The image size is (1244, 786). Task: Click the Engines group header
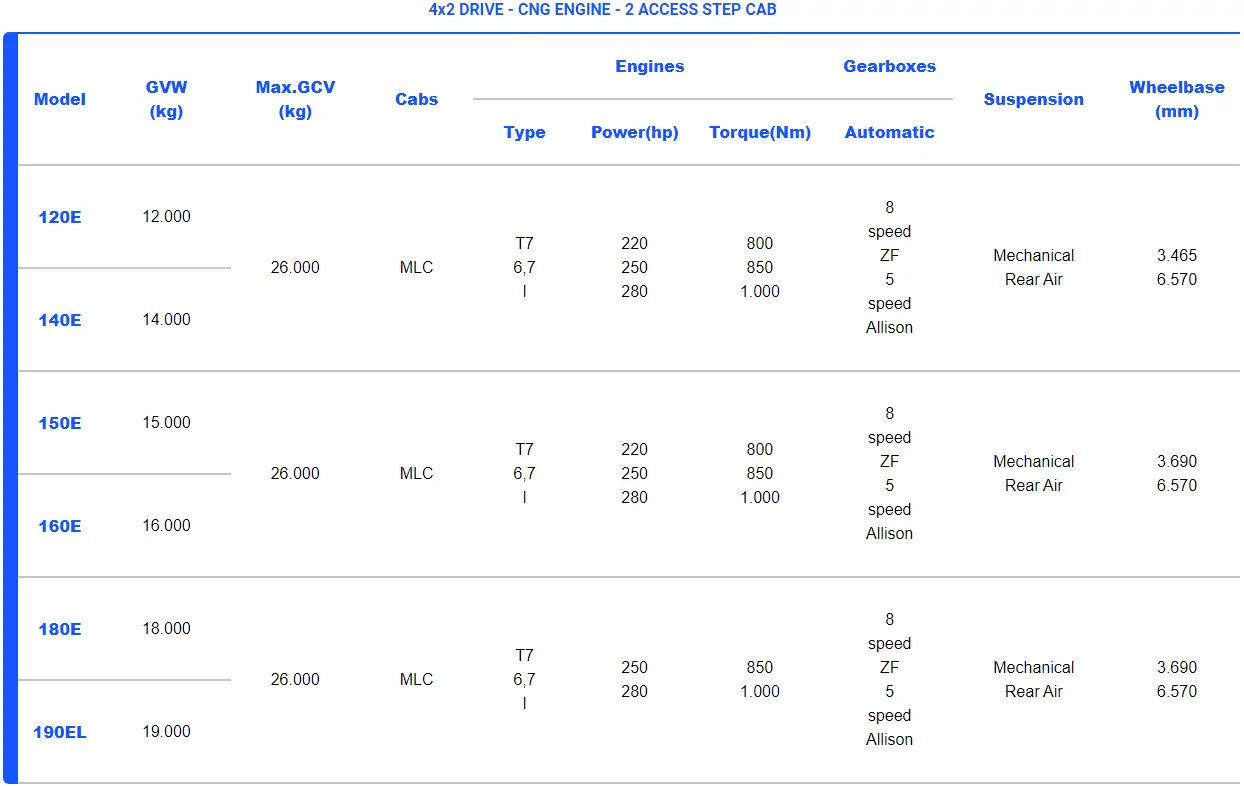pyautogui.click(x=649, y=67)
